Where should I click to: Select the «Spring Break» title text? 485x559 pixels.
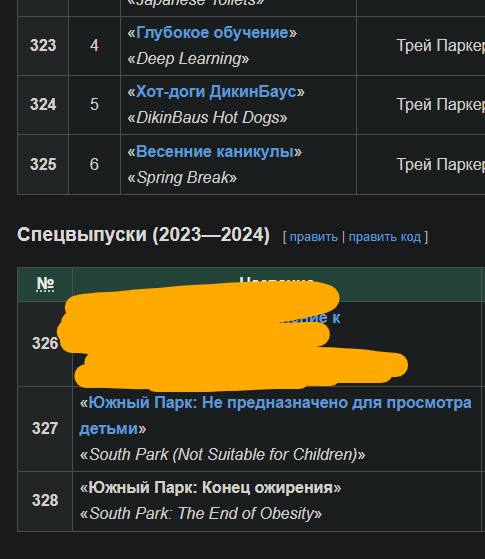(x=182, y=178)
